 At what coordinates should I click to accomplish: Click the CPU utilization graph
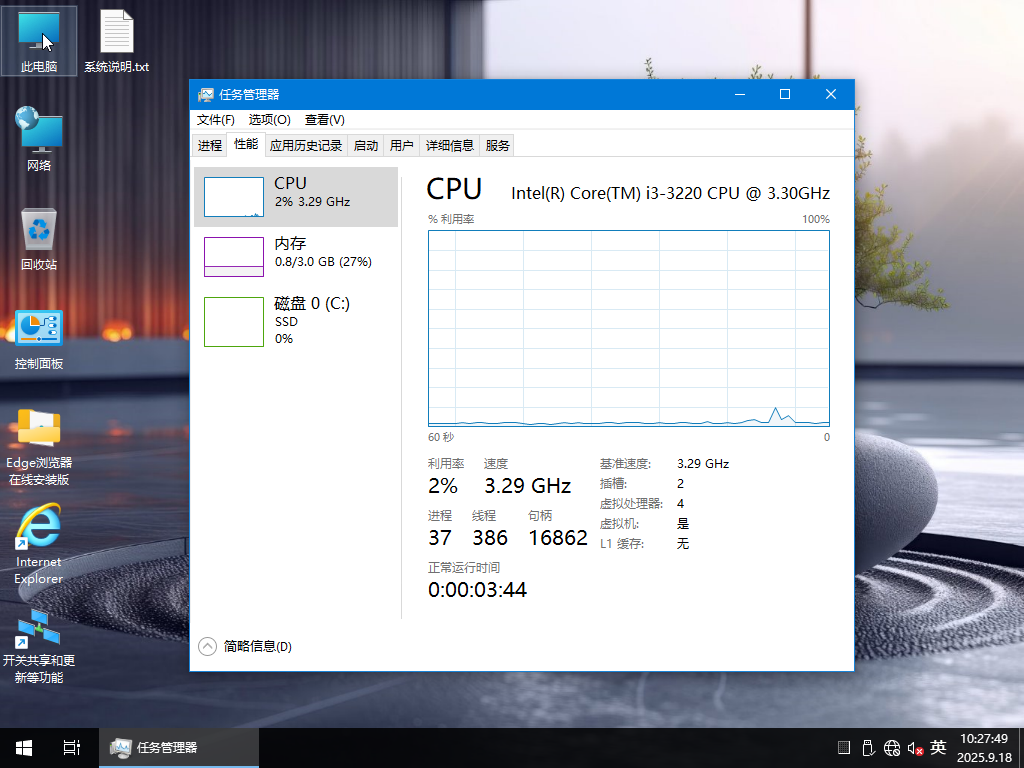pos(629,328)
